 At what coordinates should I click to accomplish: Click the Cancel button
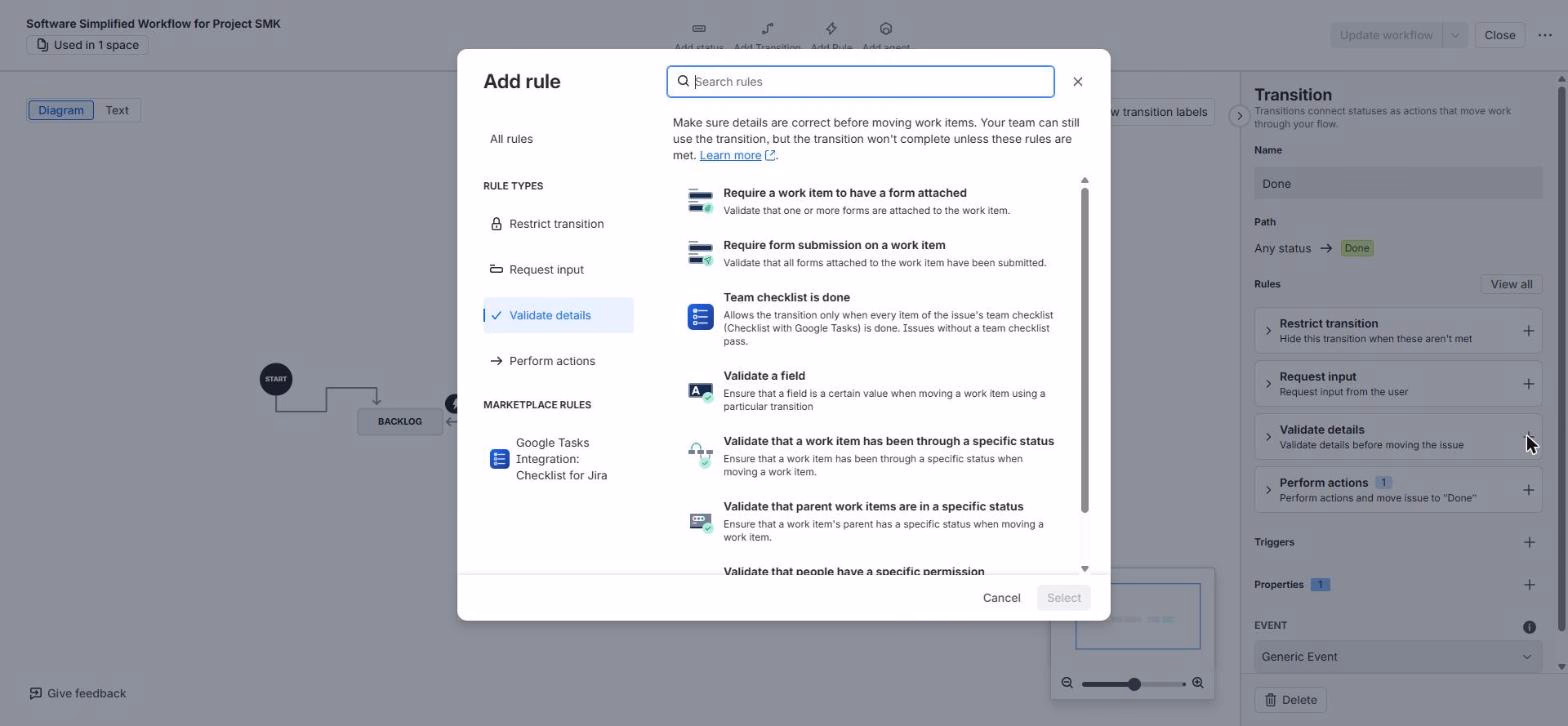click(1001, 598)
